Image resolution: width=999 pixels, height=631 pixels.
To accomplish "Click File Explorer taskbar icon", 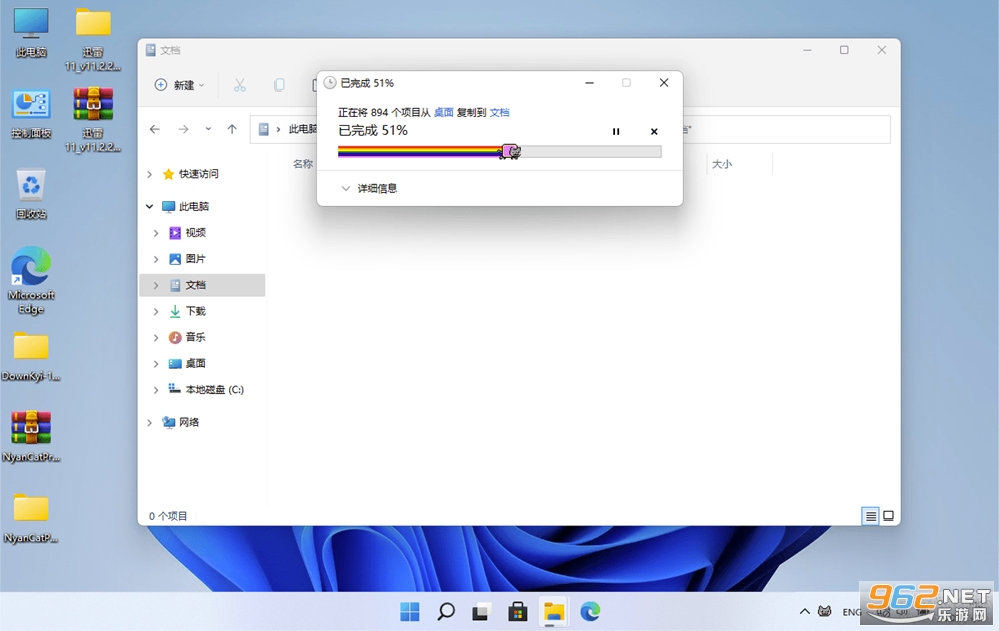I will 554,612.
